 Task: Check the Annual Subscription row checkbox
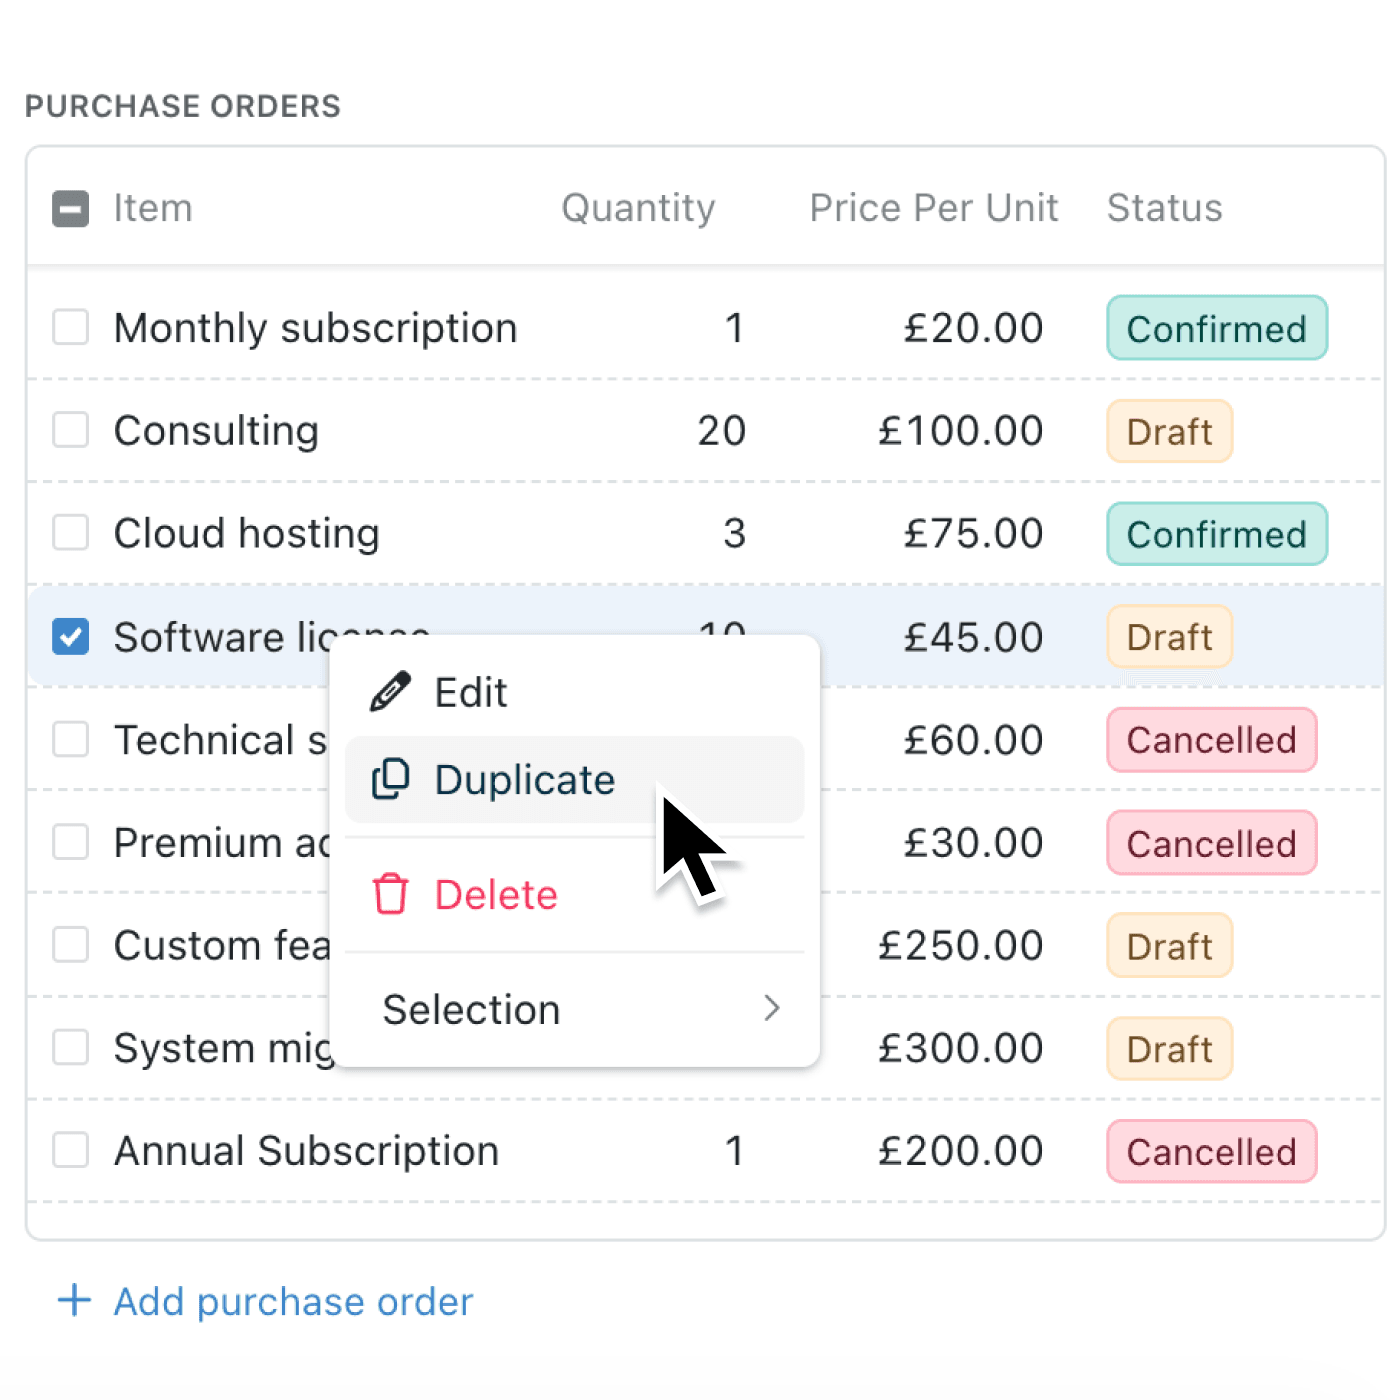[x=70, y=1150]
